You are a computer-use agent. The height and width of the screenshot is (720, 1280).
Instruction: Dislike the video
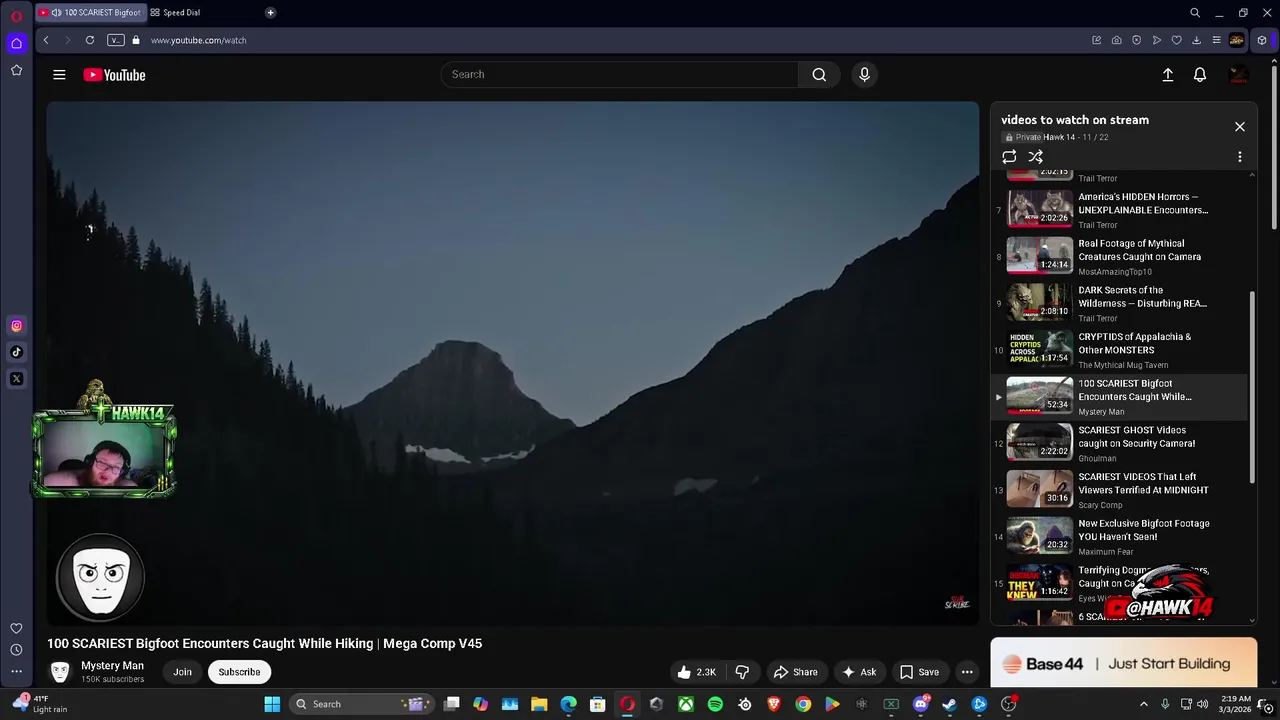coord(742,672)
